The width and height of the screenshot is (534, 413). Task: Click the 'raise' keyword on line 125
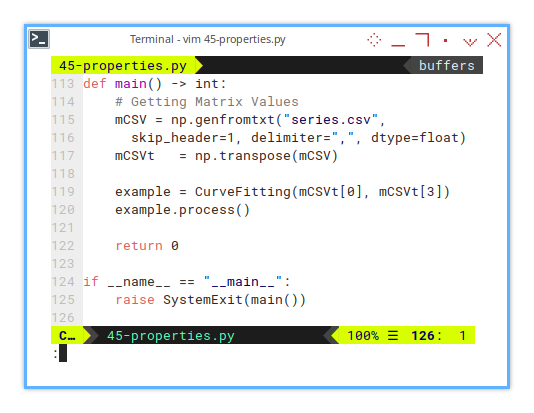point(135,300)
